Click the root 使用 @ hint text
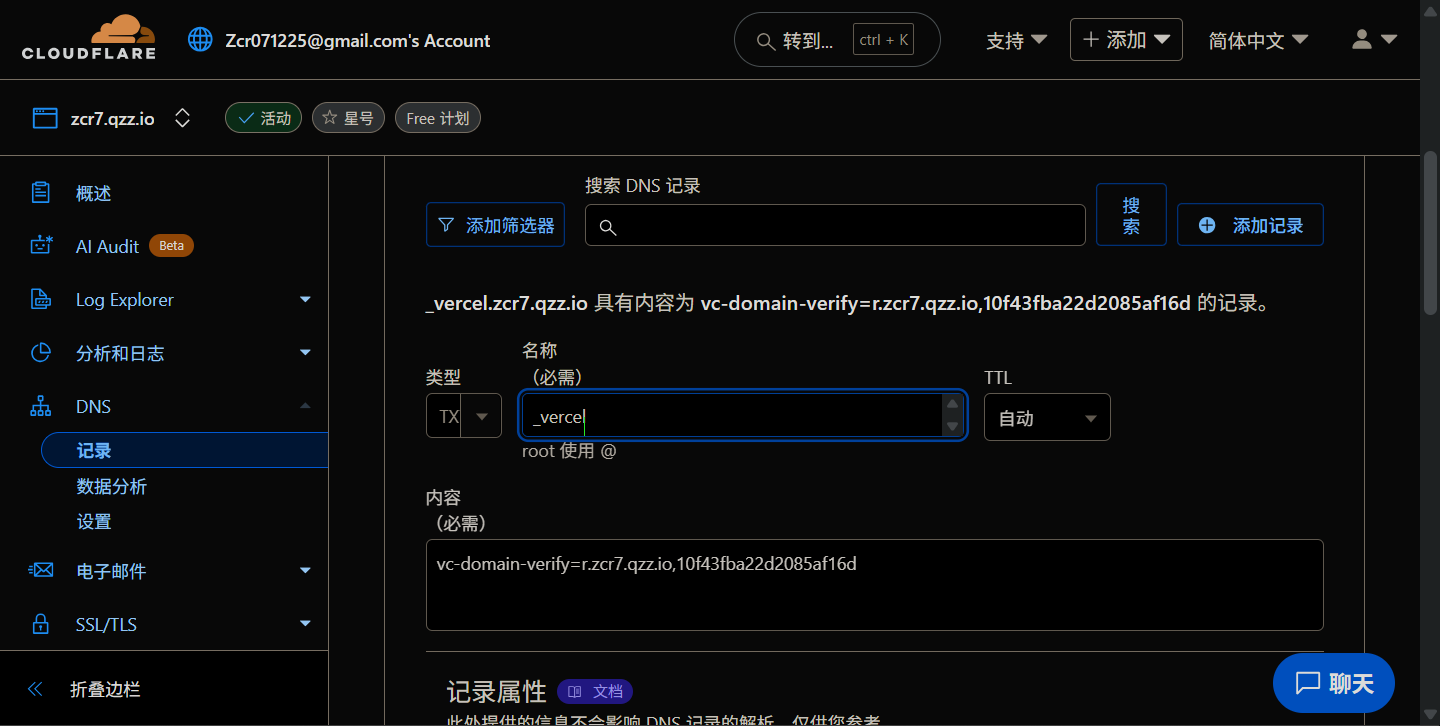1440x726 pixels. [x=569, y=451]
